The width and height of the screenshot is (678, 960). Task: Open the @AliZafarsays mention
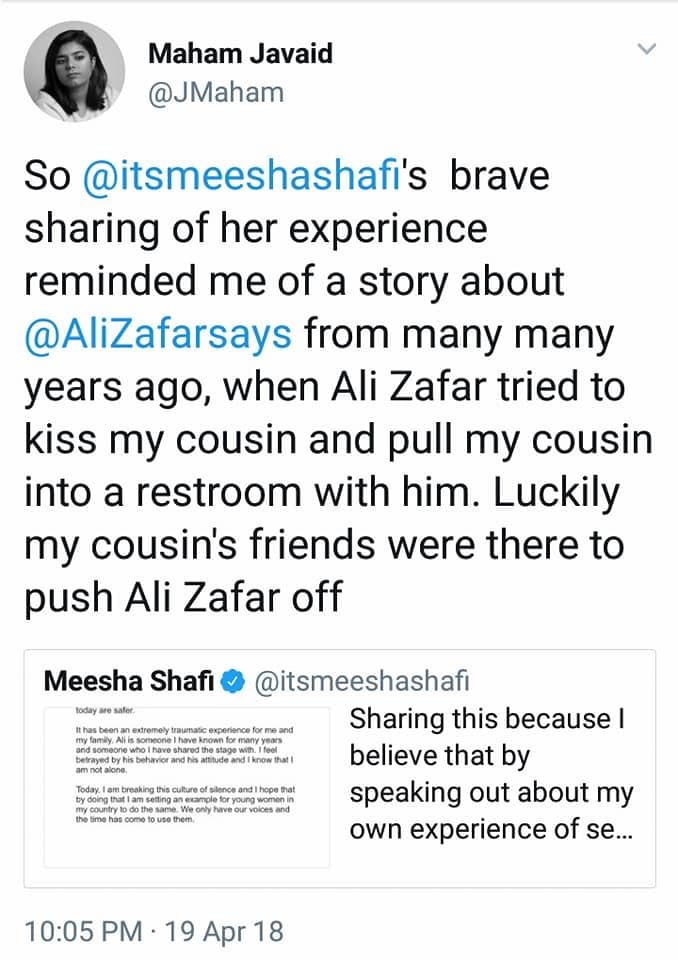pos(158,334)
